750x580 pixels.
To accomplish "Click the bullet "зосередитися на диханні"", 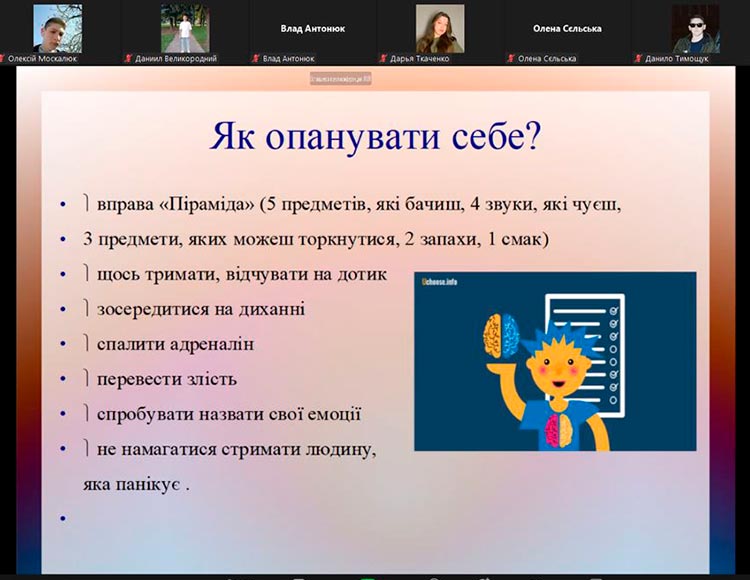I will tap(200, 309).
